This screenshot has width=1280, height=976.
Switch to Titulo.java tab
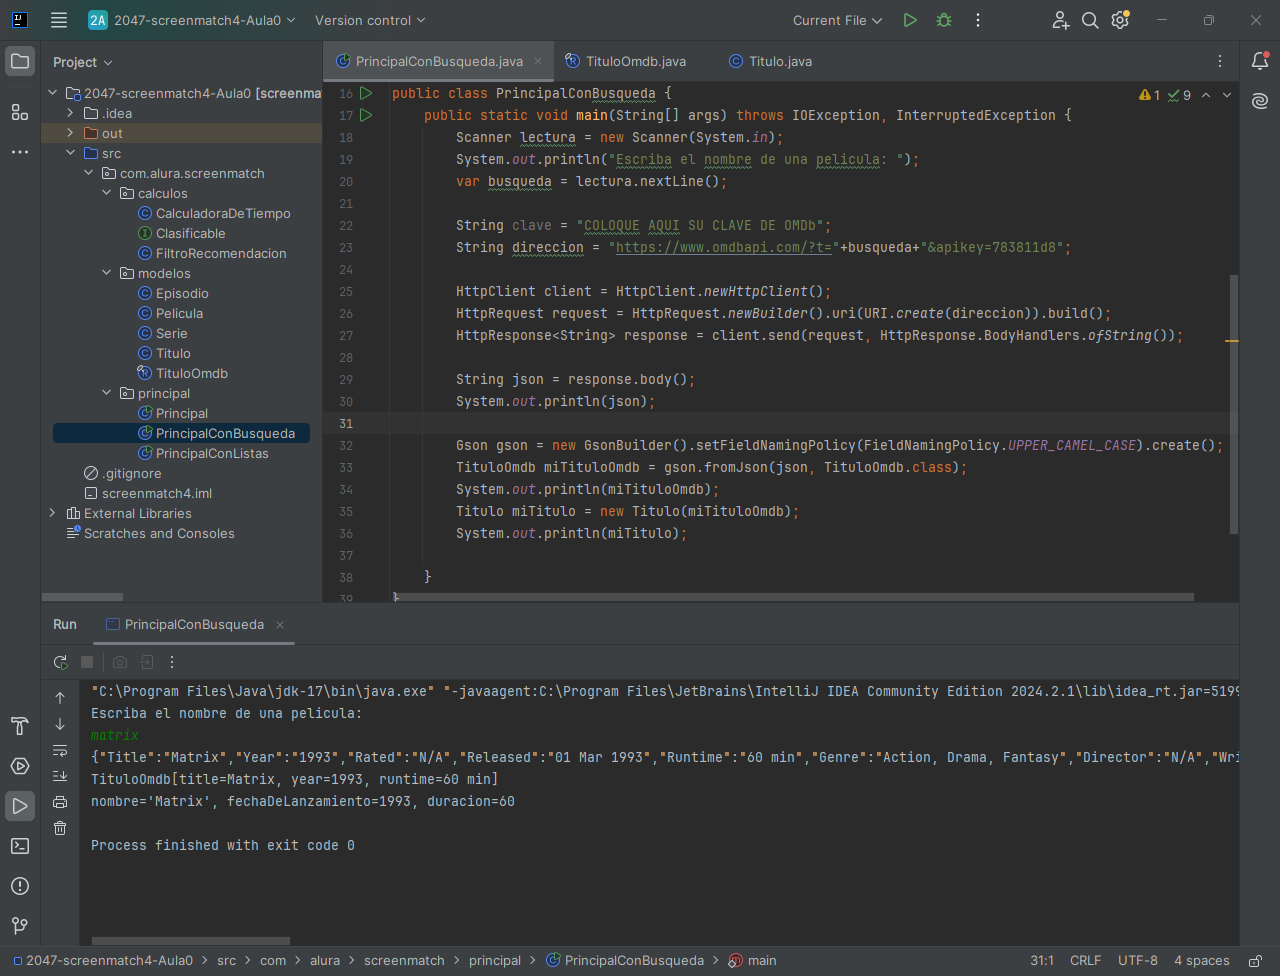[771, 61]
